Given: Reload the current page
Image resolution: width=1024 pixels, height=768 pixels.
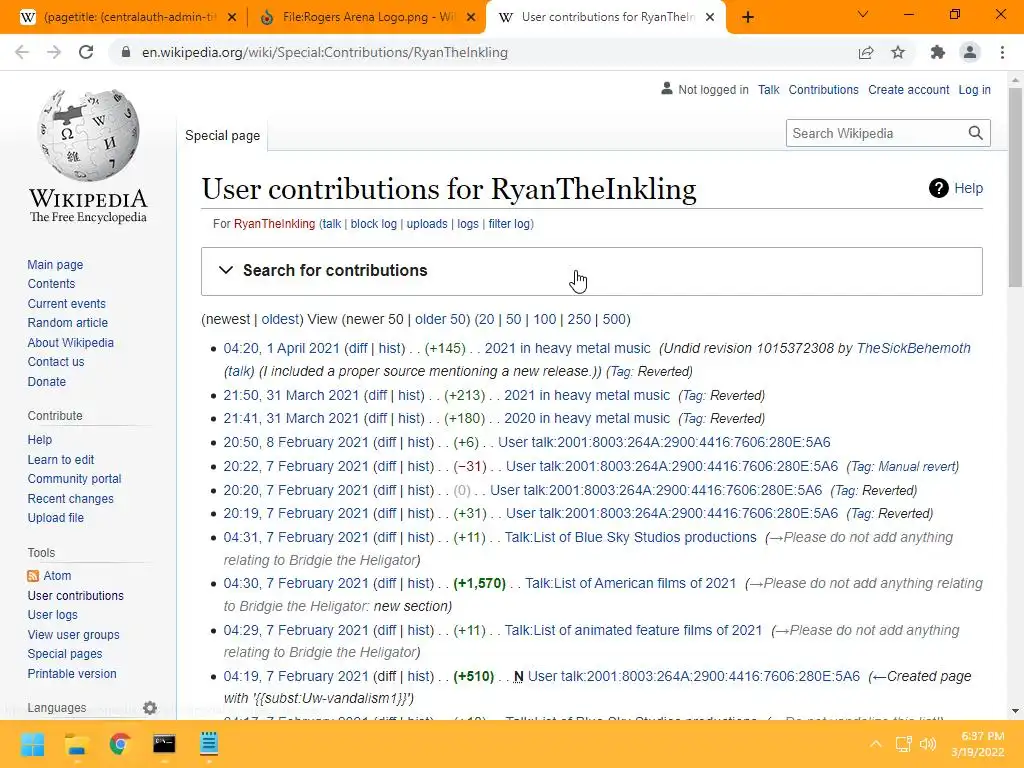Looking at the screenshot, I should [86, 52].
